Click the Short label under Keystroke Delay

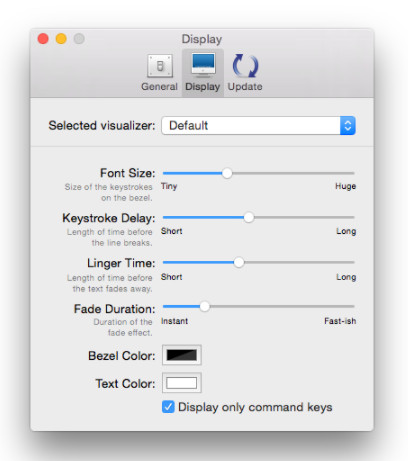click(x=172, y=231)
